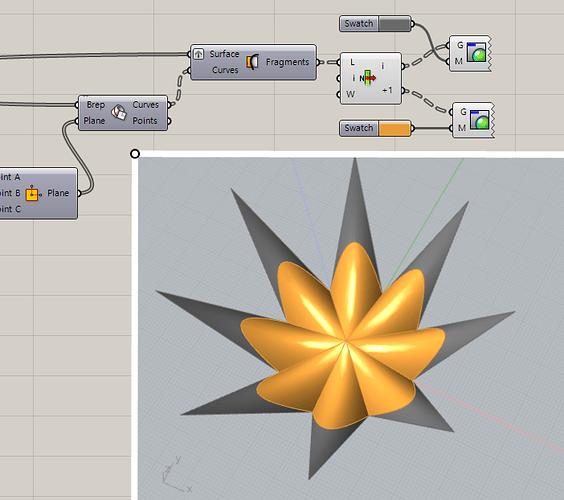564x500 pixels.
Task: Select the lower Swatch label
Action: coord(358,128)
